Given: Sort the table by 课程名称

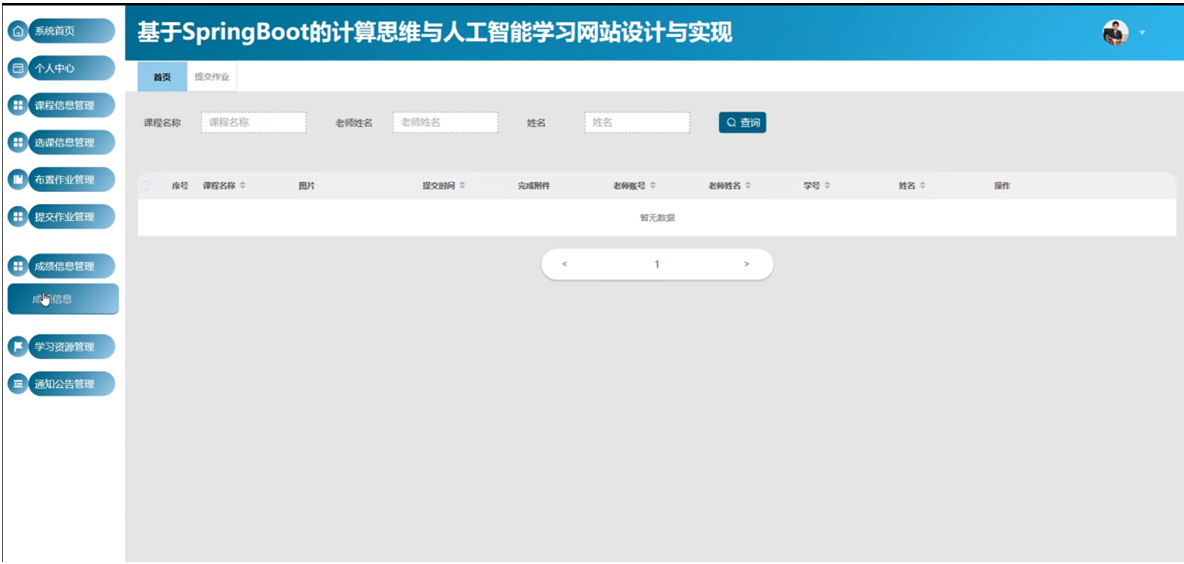Looking at the screenshot, I should point(242,186).
